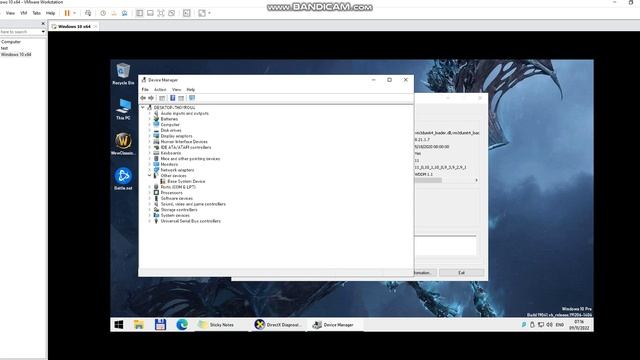The image size is (640, 360).
Task: Enter full screen mode via toolbar icon
Action: (161, 13)
